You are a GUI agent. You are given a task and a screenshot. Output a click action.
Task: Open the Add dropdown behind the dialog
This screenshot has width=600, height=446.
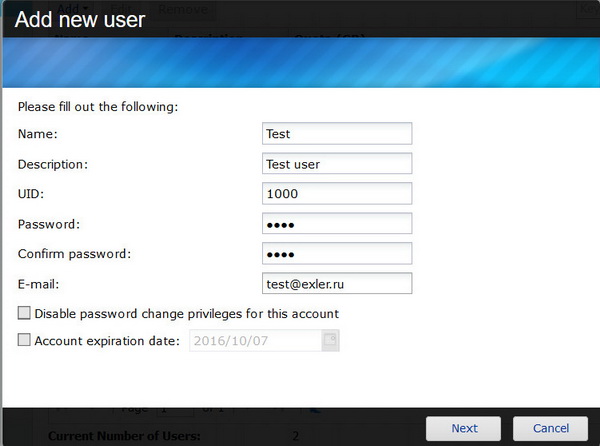(72, 9)
